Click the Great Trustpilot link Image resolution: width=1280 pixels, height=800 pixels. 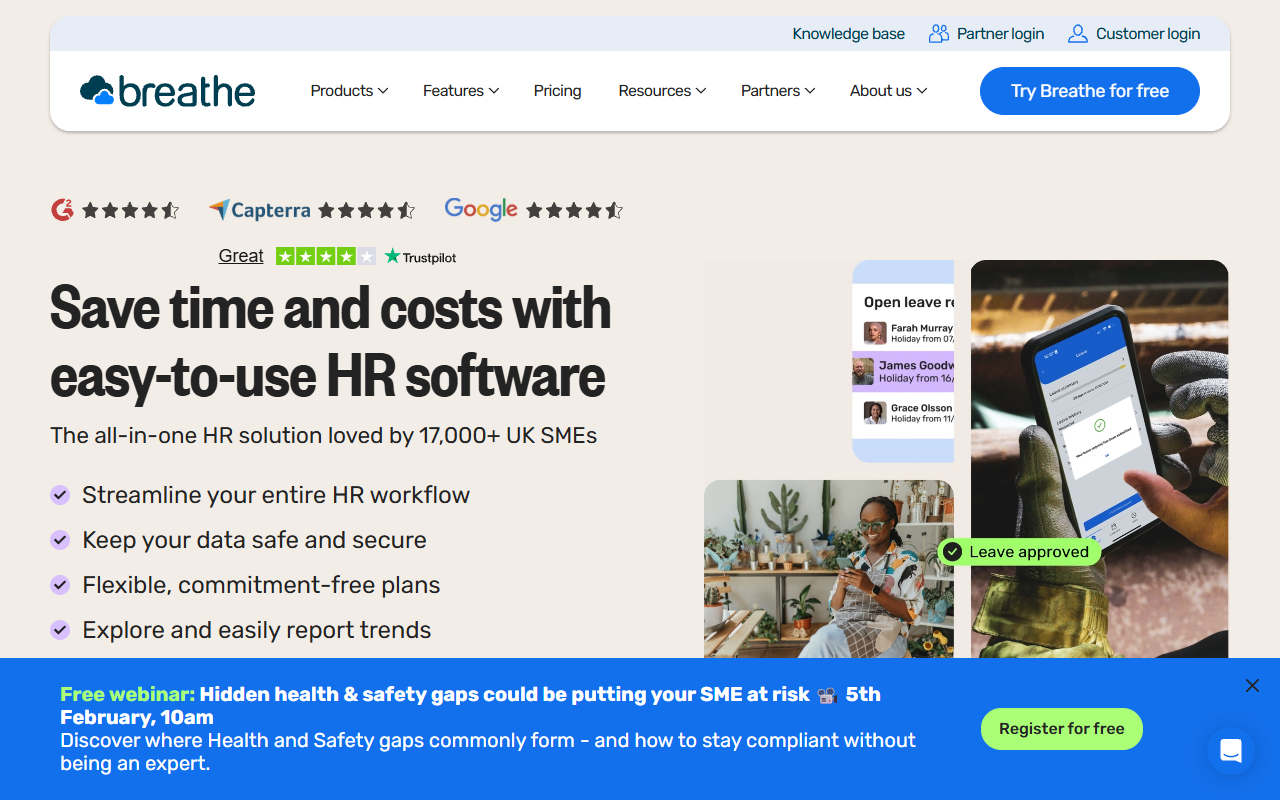[241, 256]
